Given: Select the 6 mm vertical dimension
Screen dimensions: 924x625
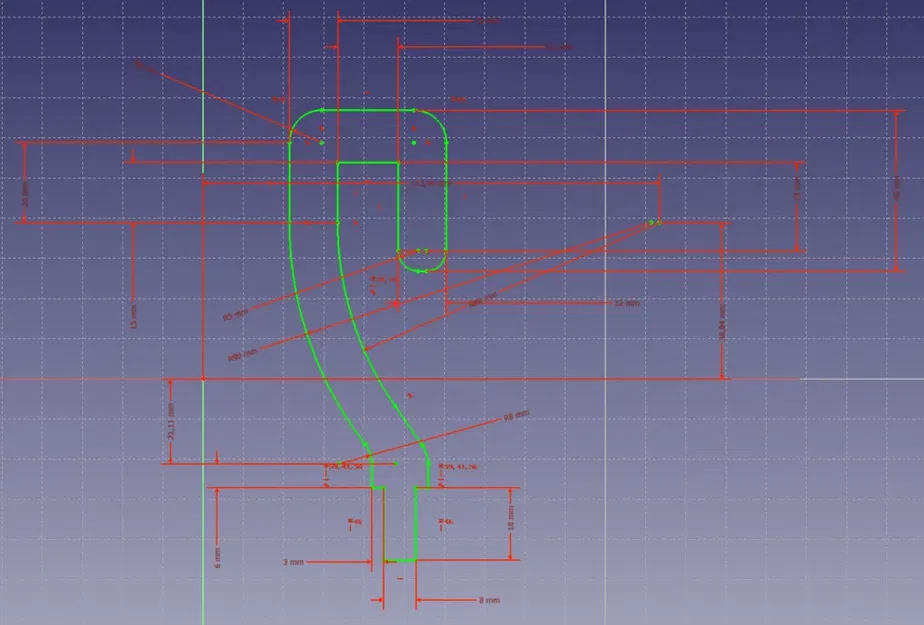Looking at the screenshot, I should [x=217, y=557].
